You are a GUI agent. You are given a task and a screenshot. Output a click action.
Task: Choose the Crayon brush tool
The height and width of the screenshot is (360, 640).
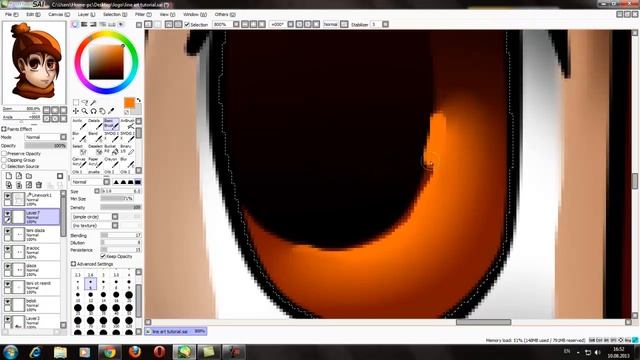pyautogui.click(x=111, y=162)
